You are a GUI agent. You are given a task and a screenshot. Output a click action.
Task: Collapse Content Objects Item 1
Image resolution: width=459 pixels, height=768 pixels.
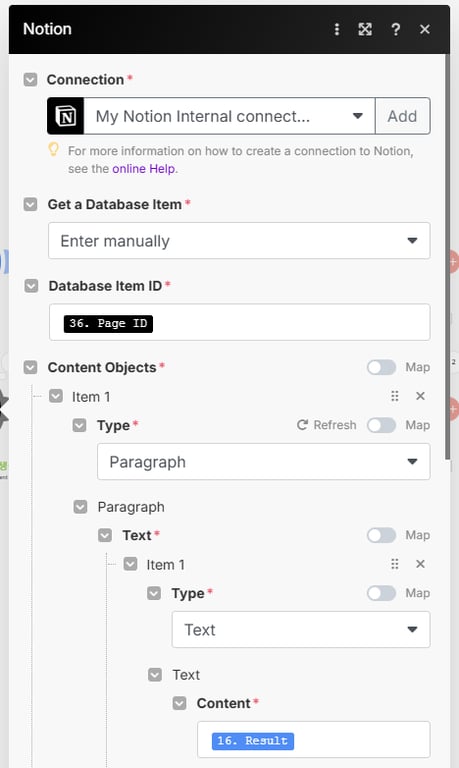click(x=56, y=396)
